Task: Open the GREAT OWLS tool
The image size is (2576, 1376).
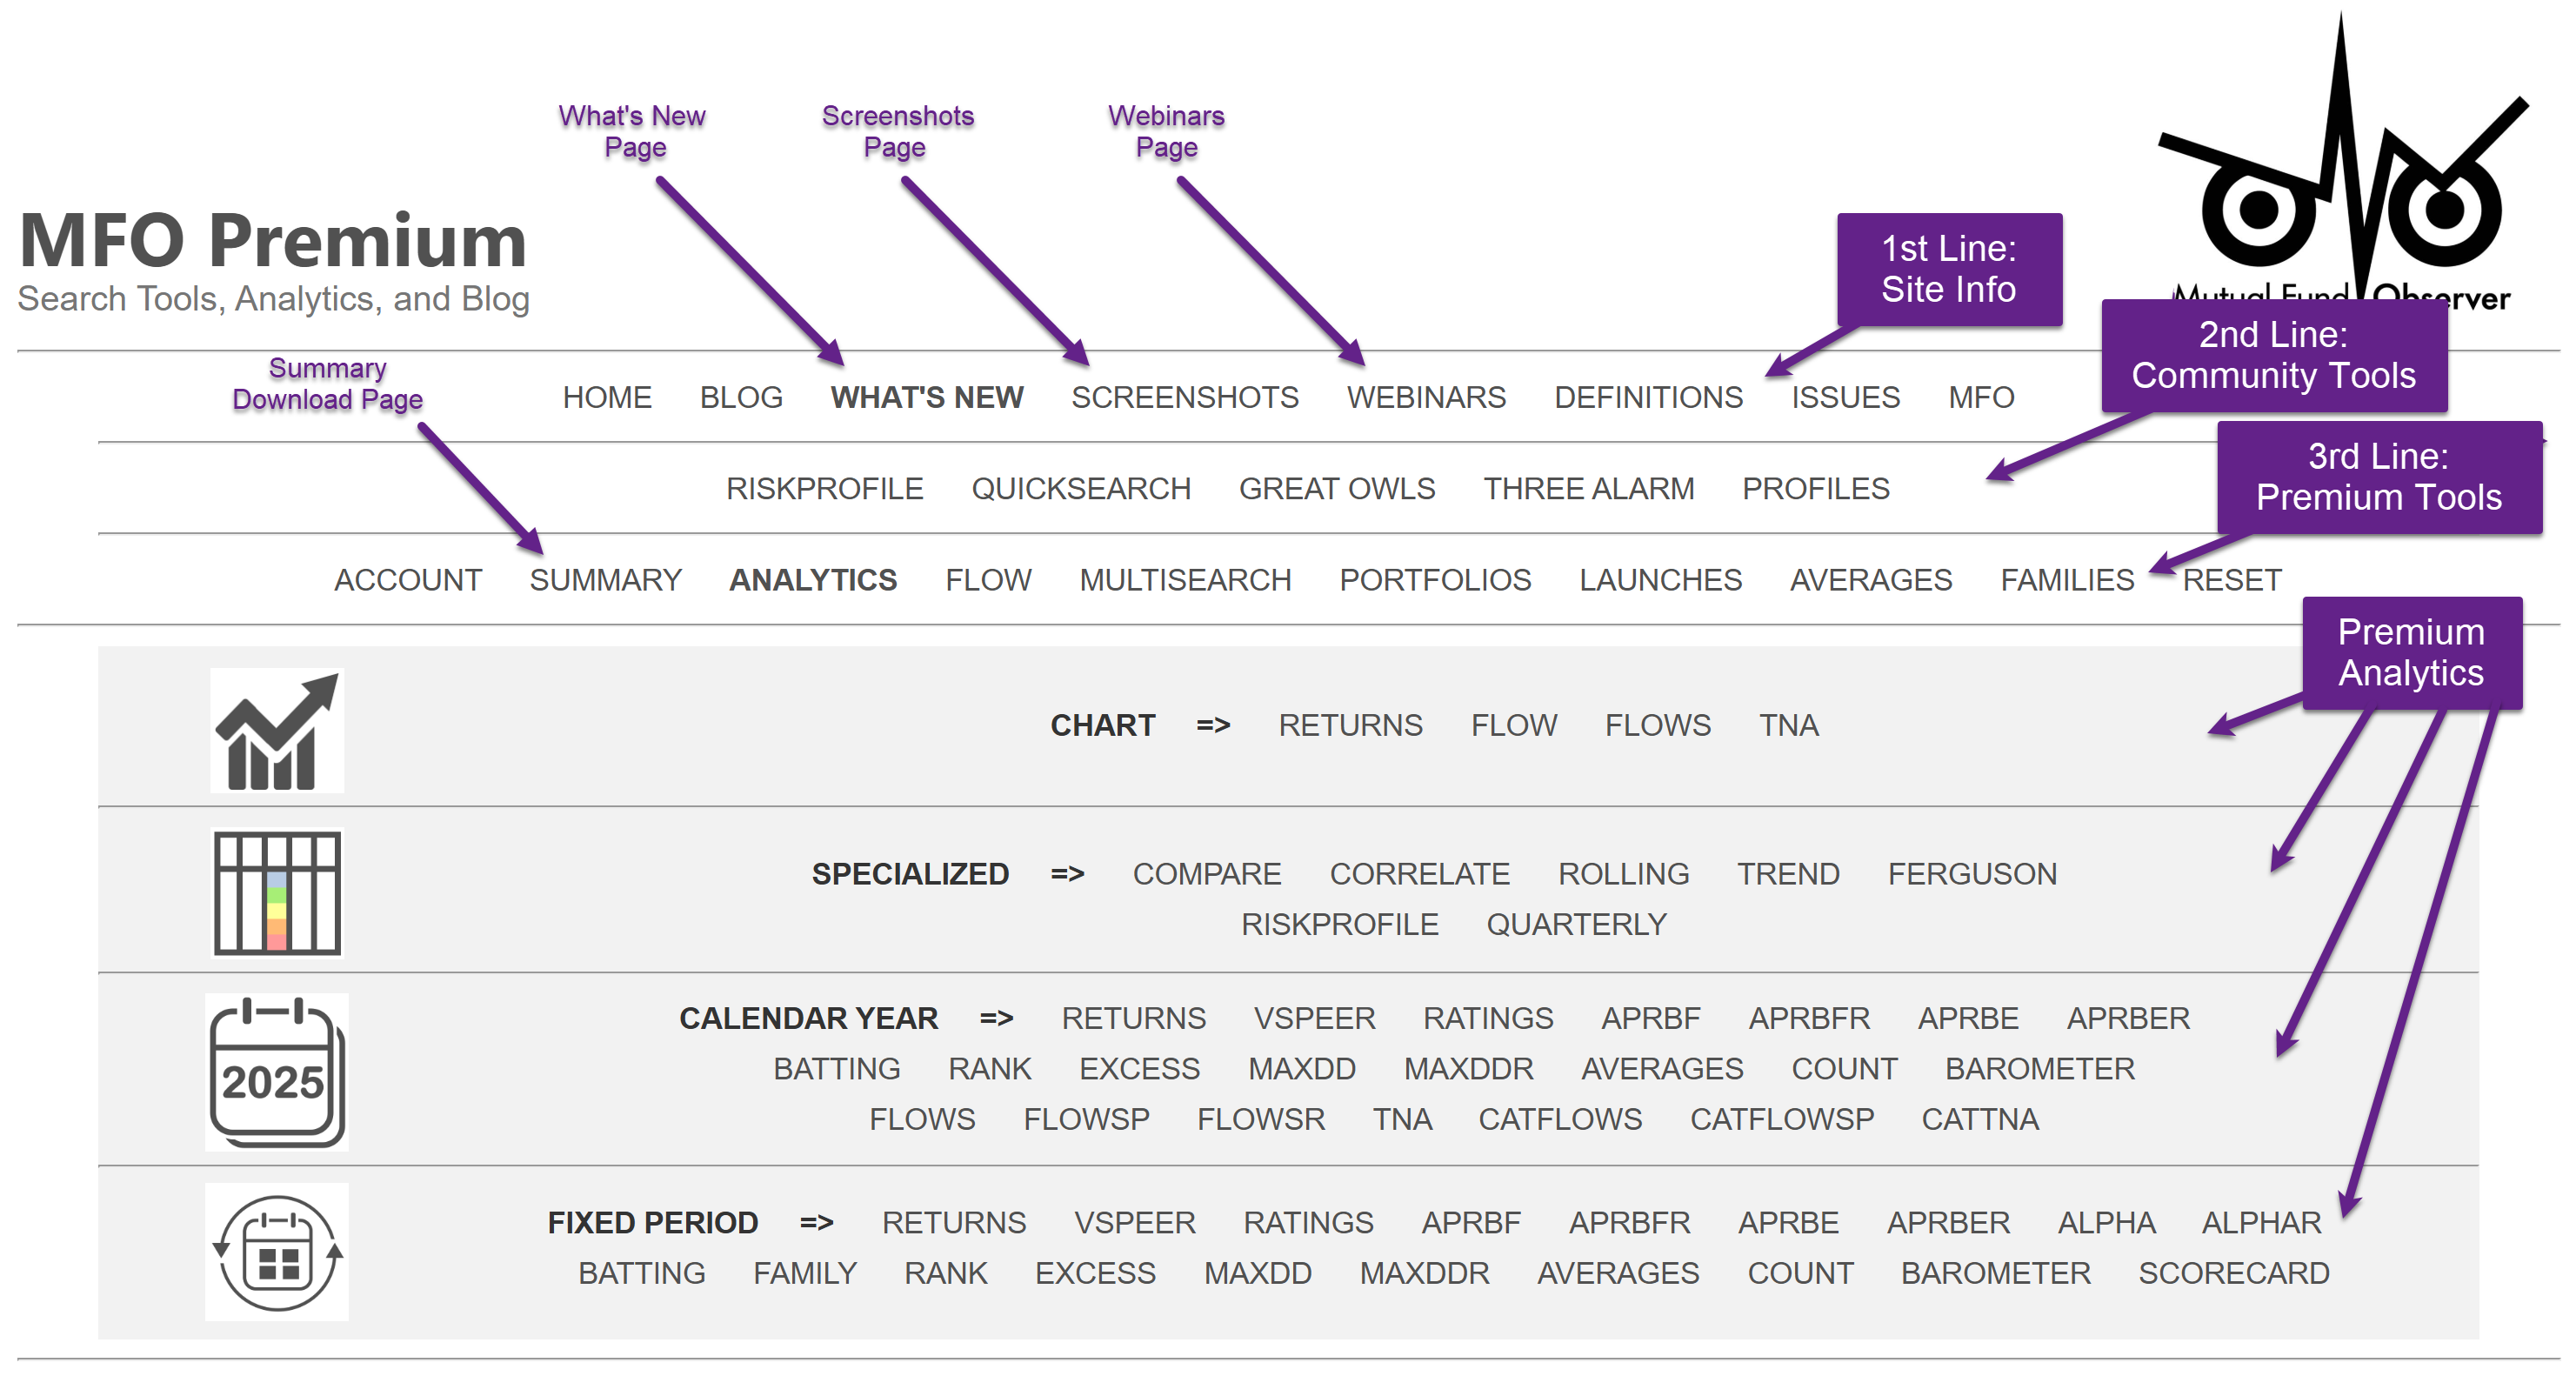Action: 1337,488
